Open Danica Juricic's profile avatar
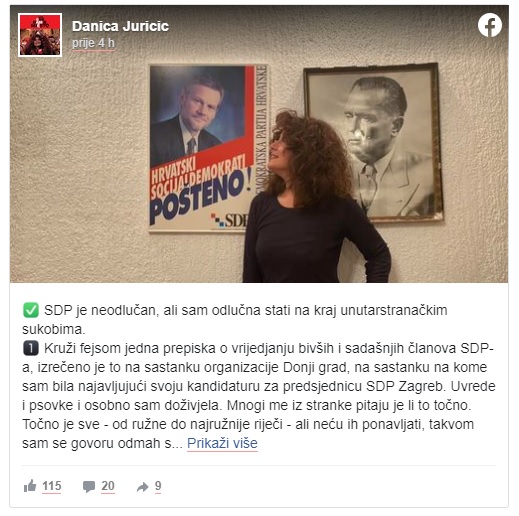Image resolution: width=519 pixels, height=516 pixels. [x=40, y=35]
